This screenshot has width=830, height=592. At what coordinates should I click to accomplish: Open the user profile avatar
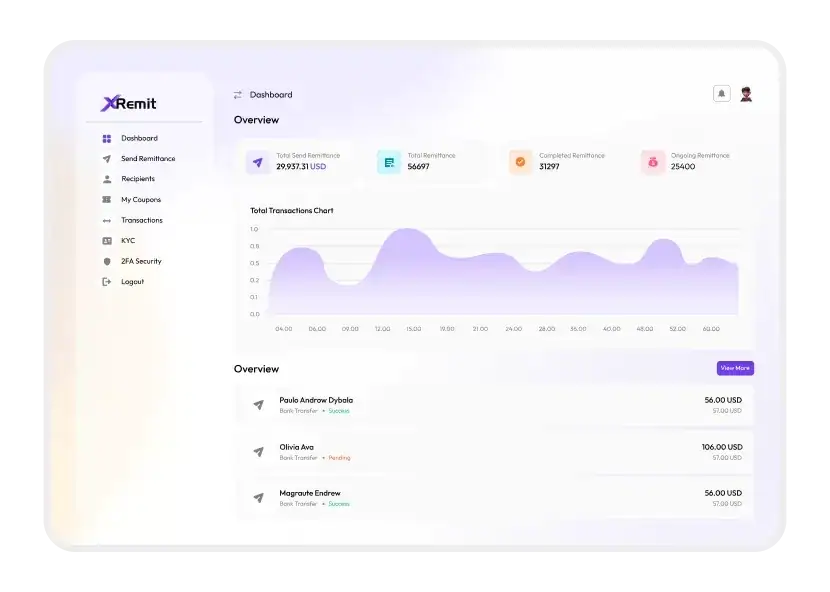[x=746, y=94]
